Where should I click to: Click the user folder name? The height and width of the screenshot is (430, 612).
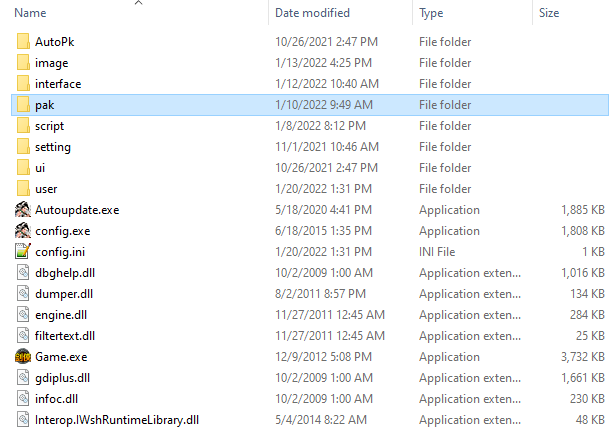46,189
